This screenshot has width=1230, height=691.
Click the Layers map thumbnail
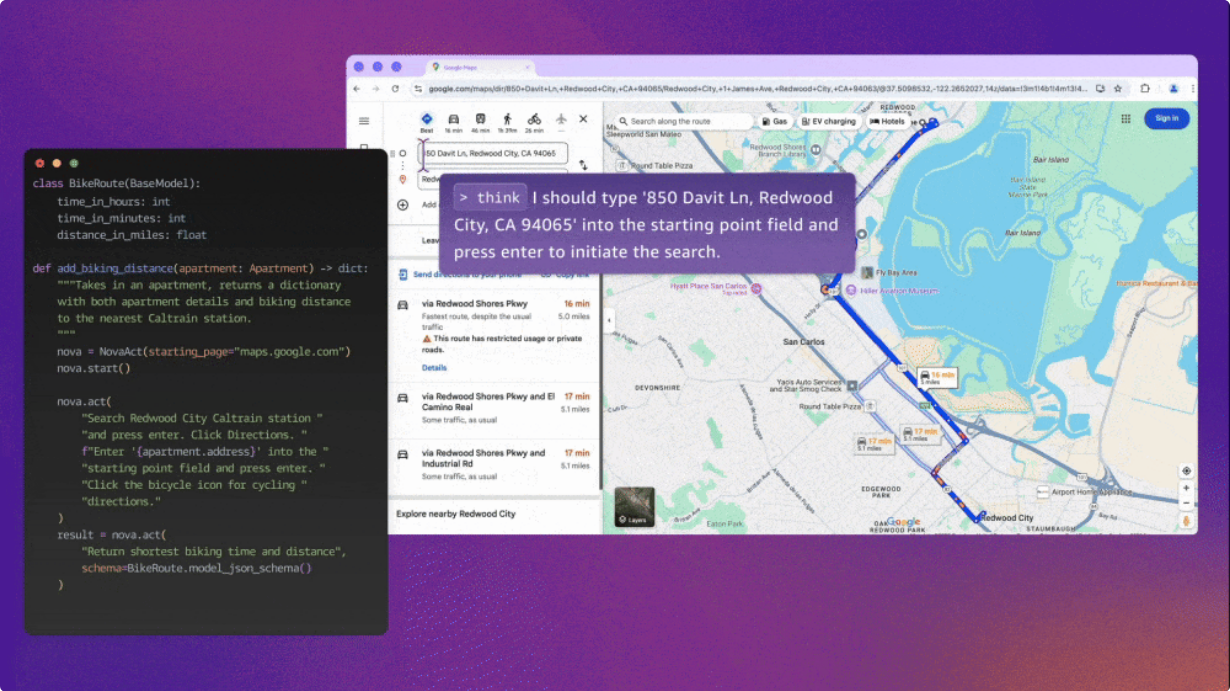pos(634,508)
